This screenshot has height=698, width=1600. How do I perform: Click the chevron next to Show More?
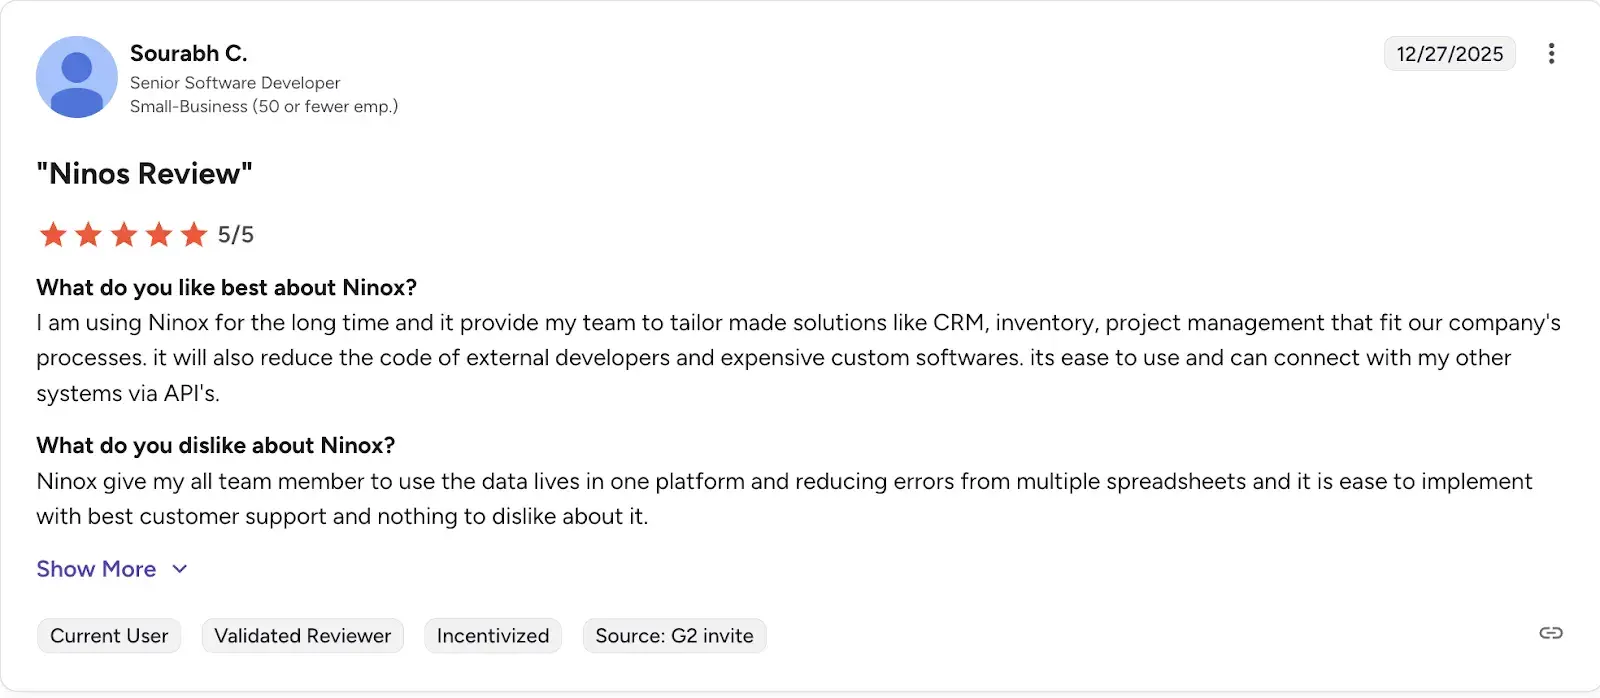[179, 568]
